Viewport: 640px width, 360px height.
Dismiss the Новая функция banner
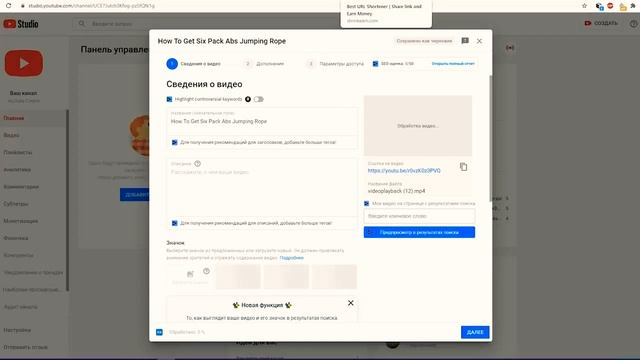click(351, 303)
